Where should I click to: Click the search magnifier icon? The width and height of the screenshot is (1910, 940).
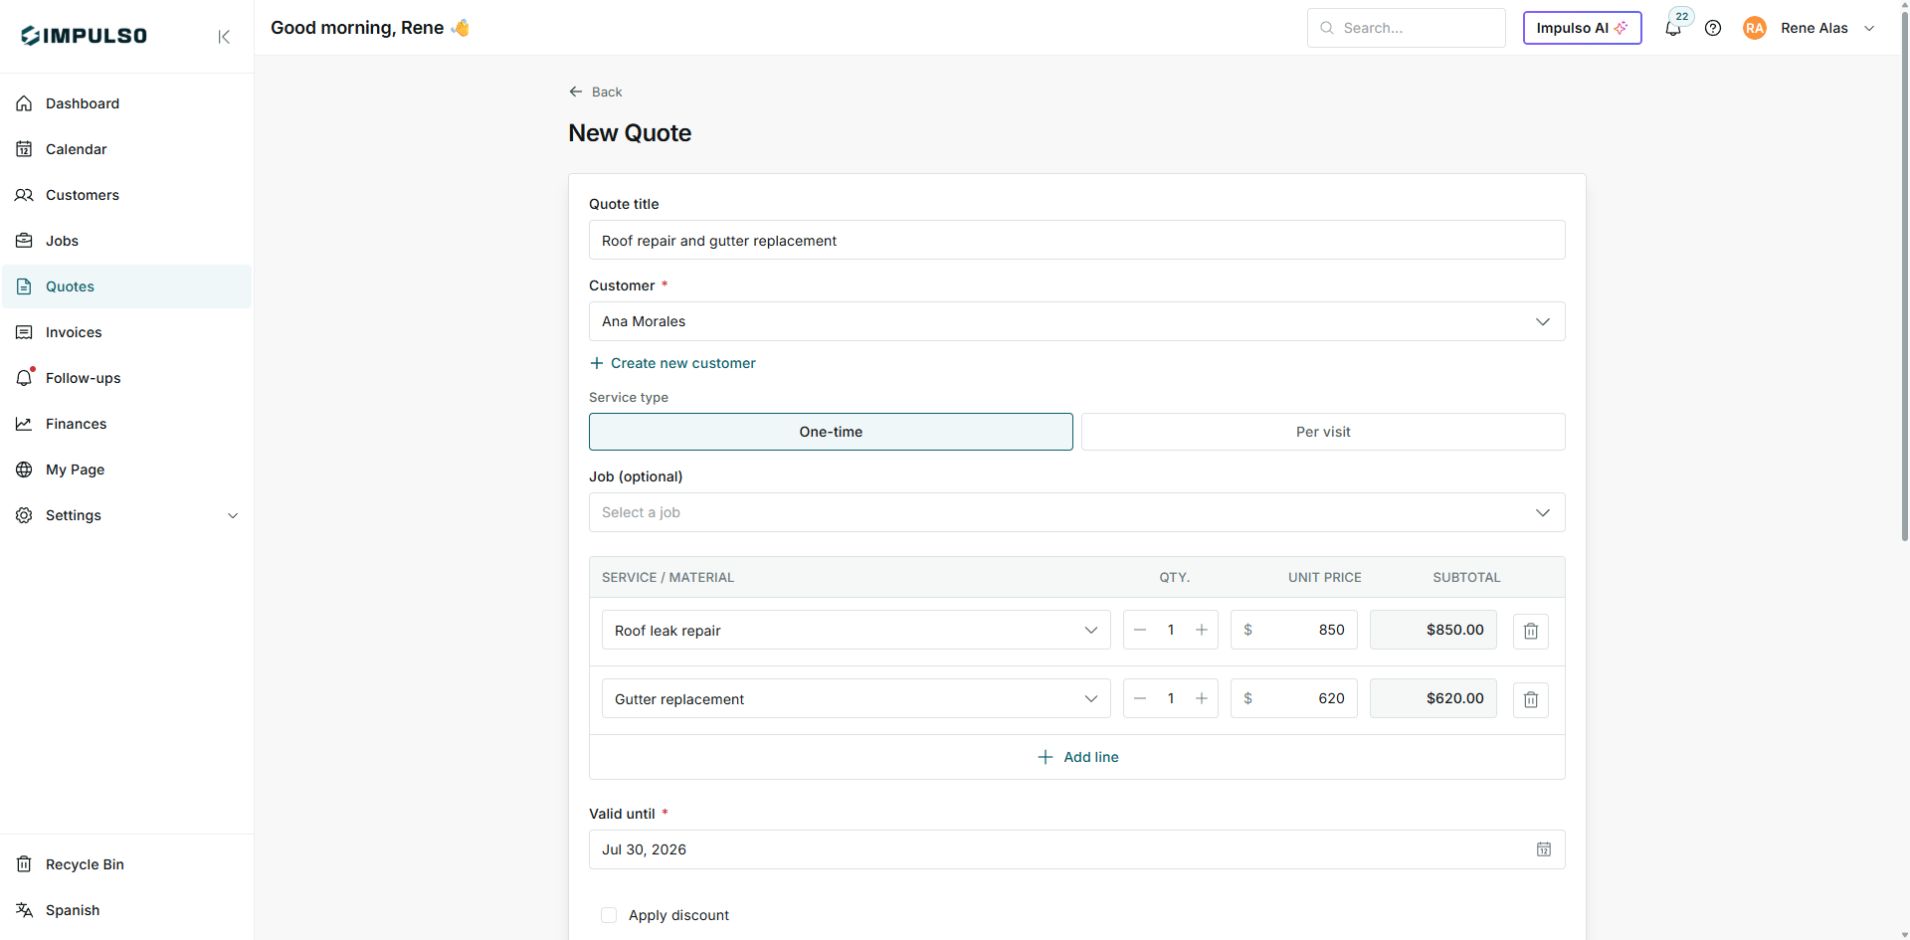coord(1327,28)
